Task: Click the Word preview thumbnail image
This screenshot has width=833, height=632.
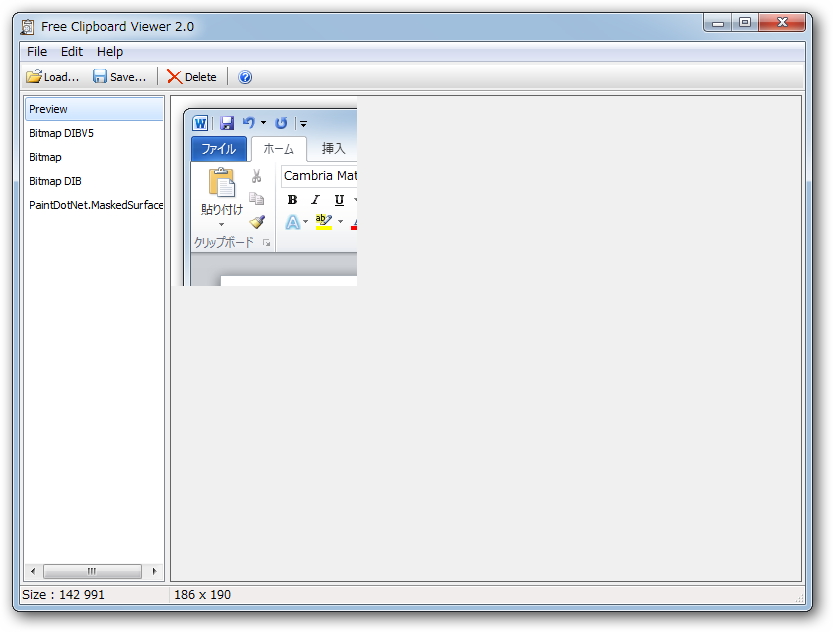Action: point(272,195)
